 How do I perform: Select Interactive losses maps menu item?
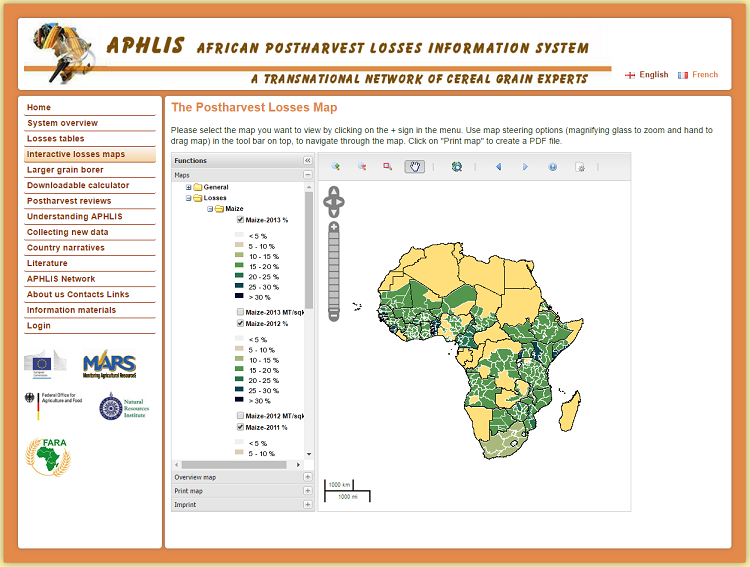pyautogui.click(x=90, y=154)
